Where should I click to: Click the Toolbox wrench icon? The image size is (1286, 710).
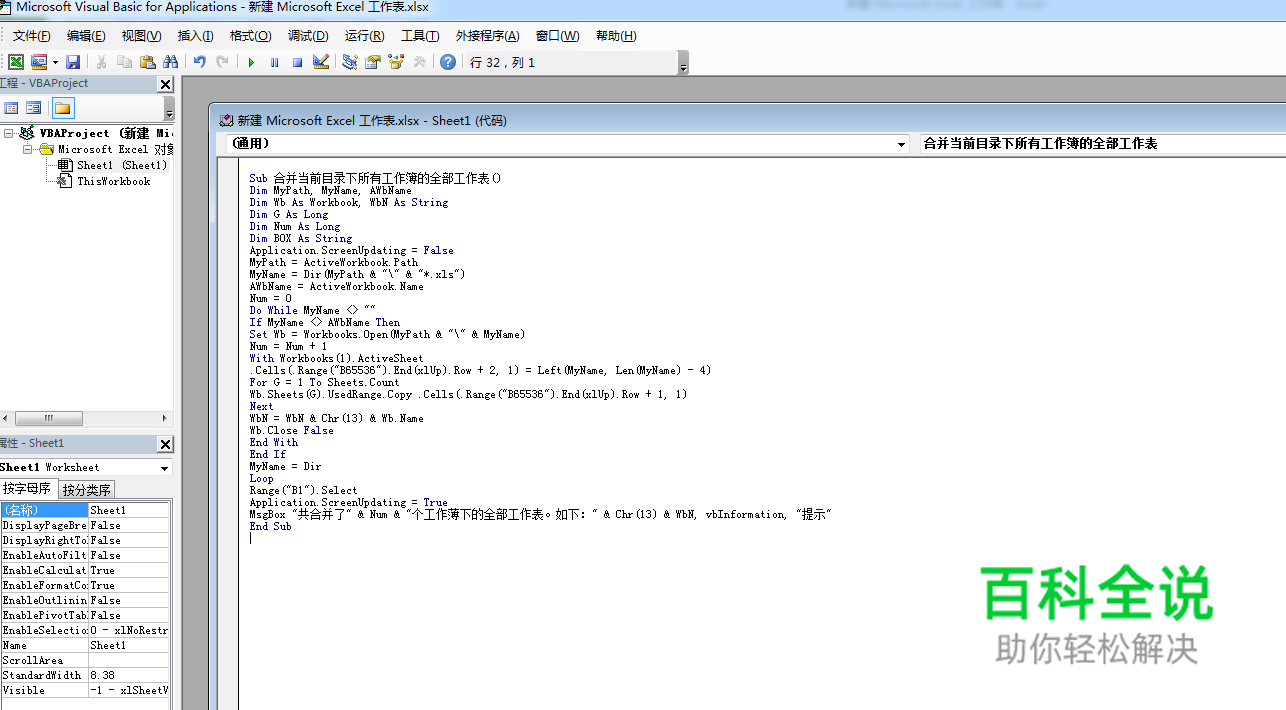pos(420,62)
